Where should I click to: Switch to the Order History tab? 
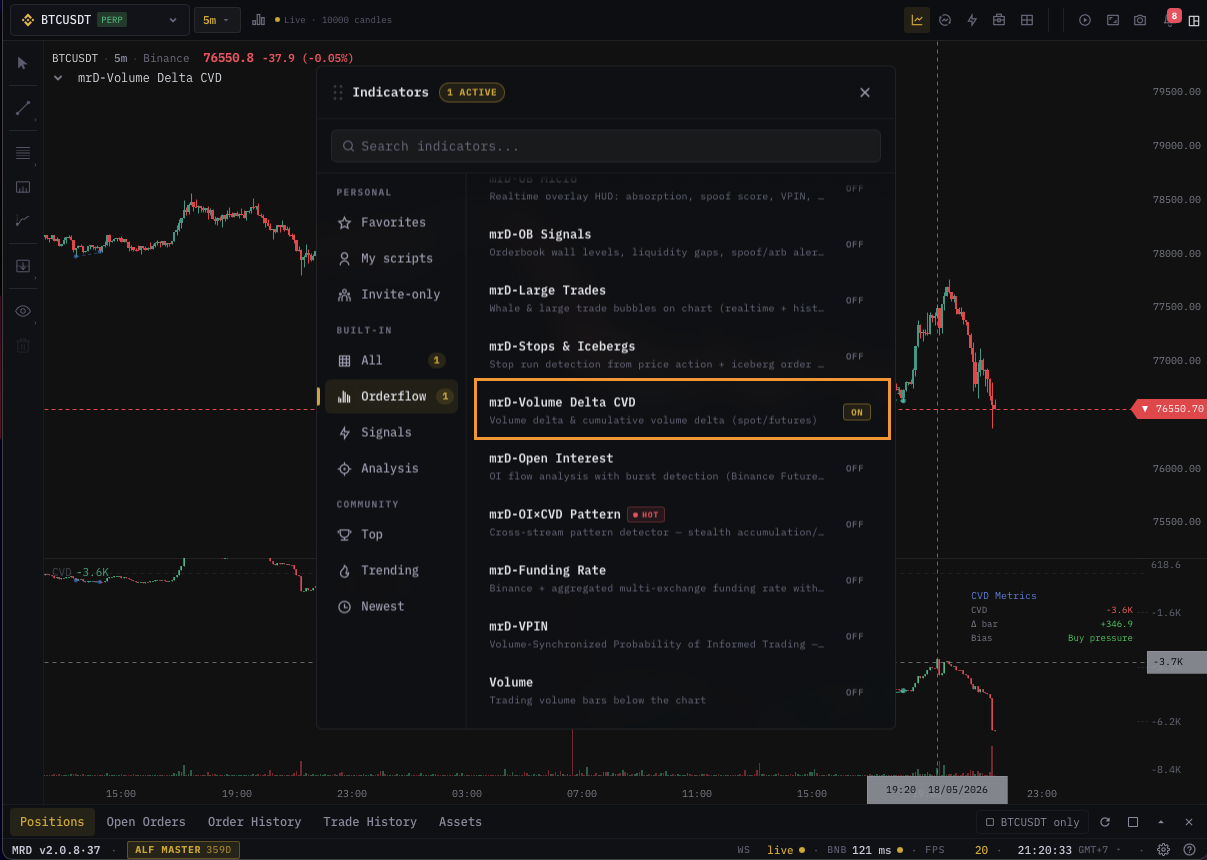click(254, 822)
